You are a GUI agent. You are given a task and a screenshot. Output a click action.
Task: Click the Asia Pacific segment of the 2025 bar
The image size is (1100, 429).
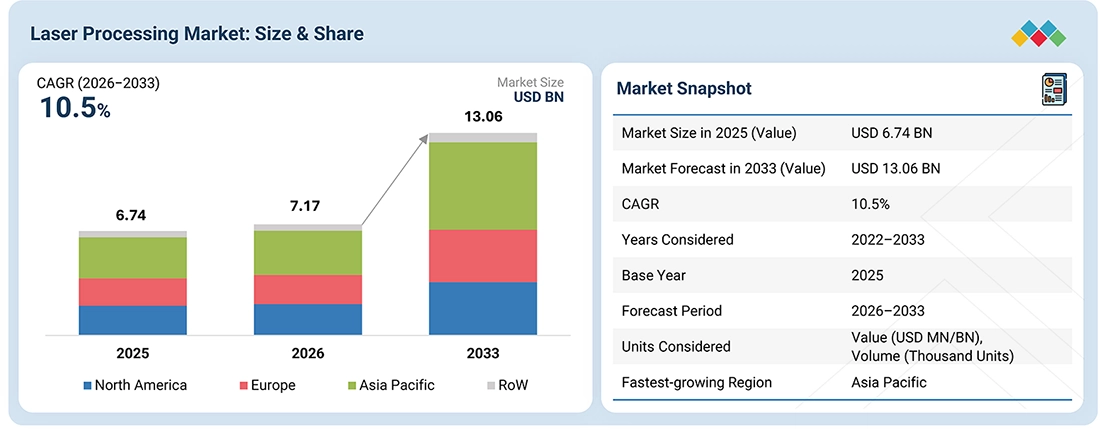[x=133, y=257]
